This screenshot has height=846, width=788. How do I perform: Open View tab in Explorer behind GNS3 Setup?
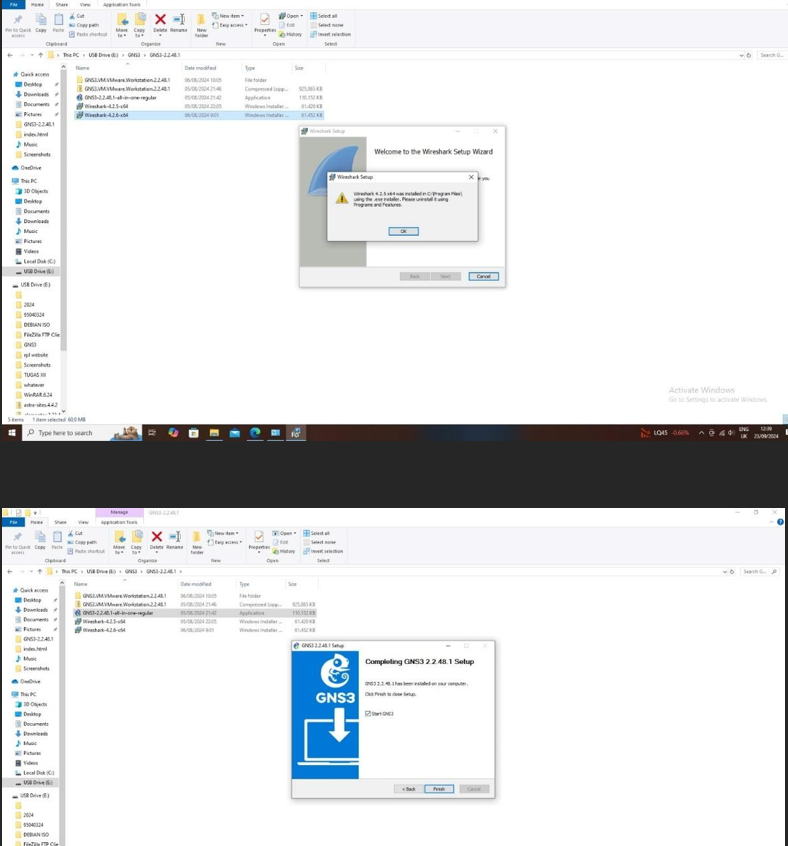pyautogui.click(x=83, y=522)
